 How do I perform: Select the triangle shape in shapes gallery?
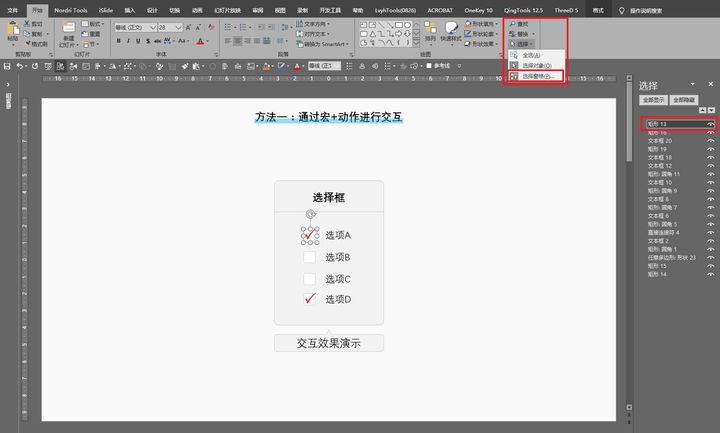click(x=372, y=34)
